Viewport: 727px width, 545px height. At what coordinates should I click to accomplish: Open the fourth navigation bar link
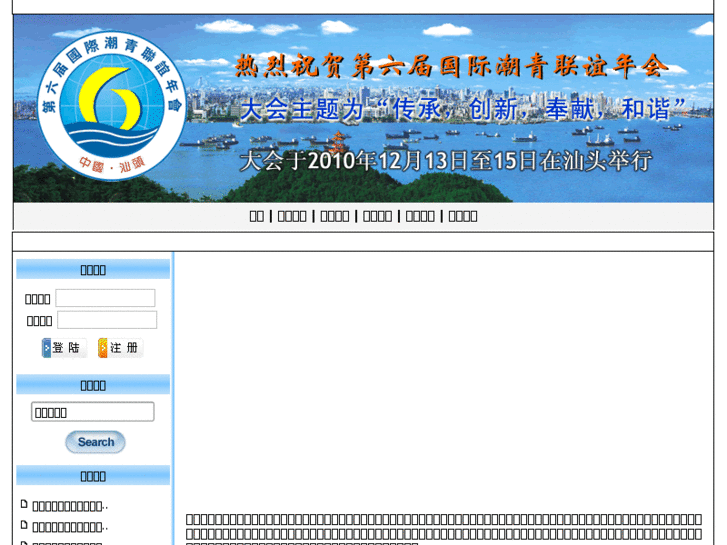pyautogui.click(x=377, y=216)
